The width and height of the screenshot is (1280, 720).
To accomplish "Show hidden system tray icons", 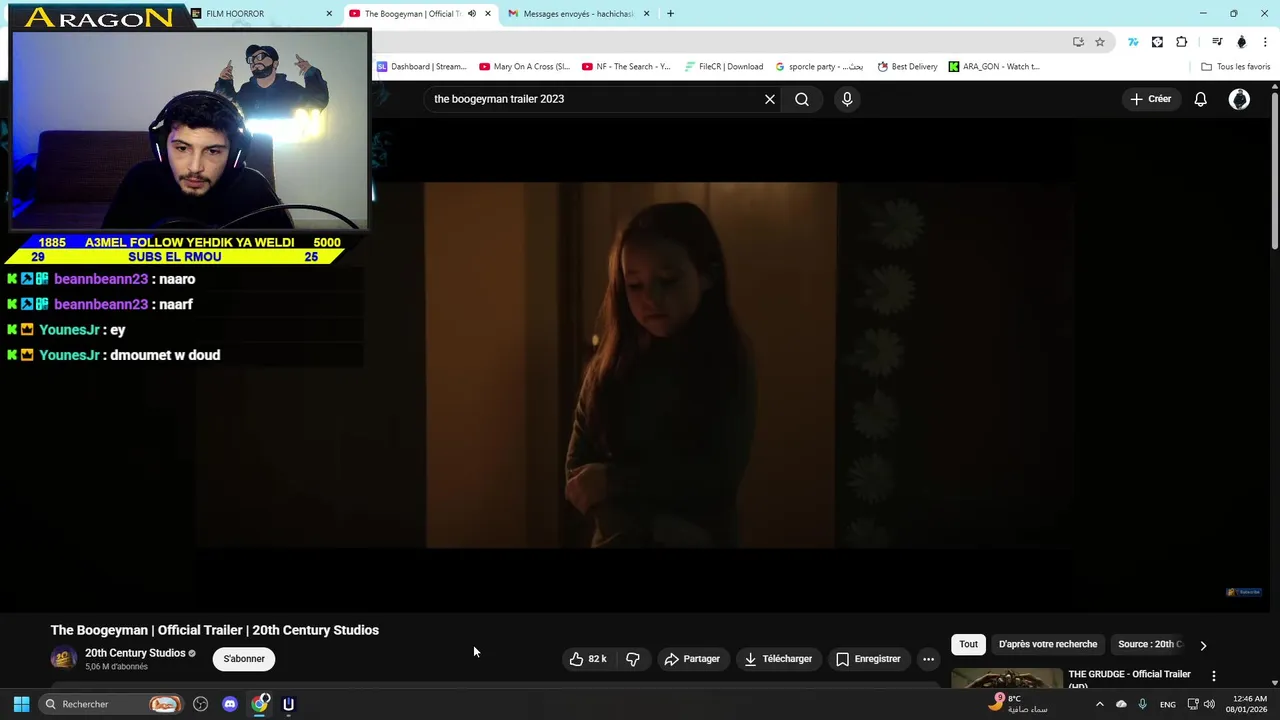I will coord(1099,704).
